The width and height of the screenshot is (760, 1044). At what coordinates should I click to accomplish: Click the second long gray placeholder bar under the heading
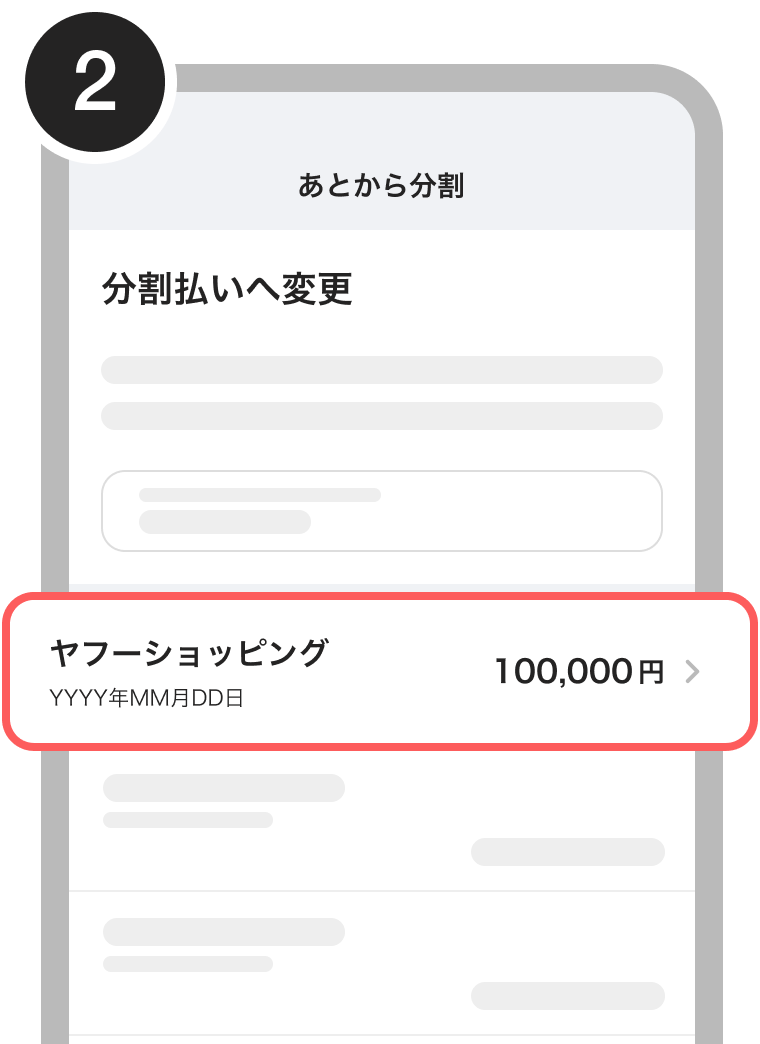click(x=382, y=415)
